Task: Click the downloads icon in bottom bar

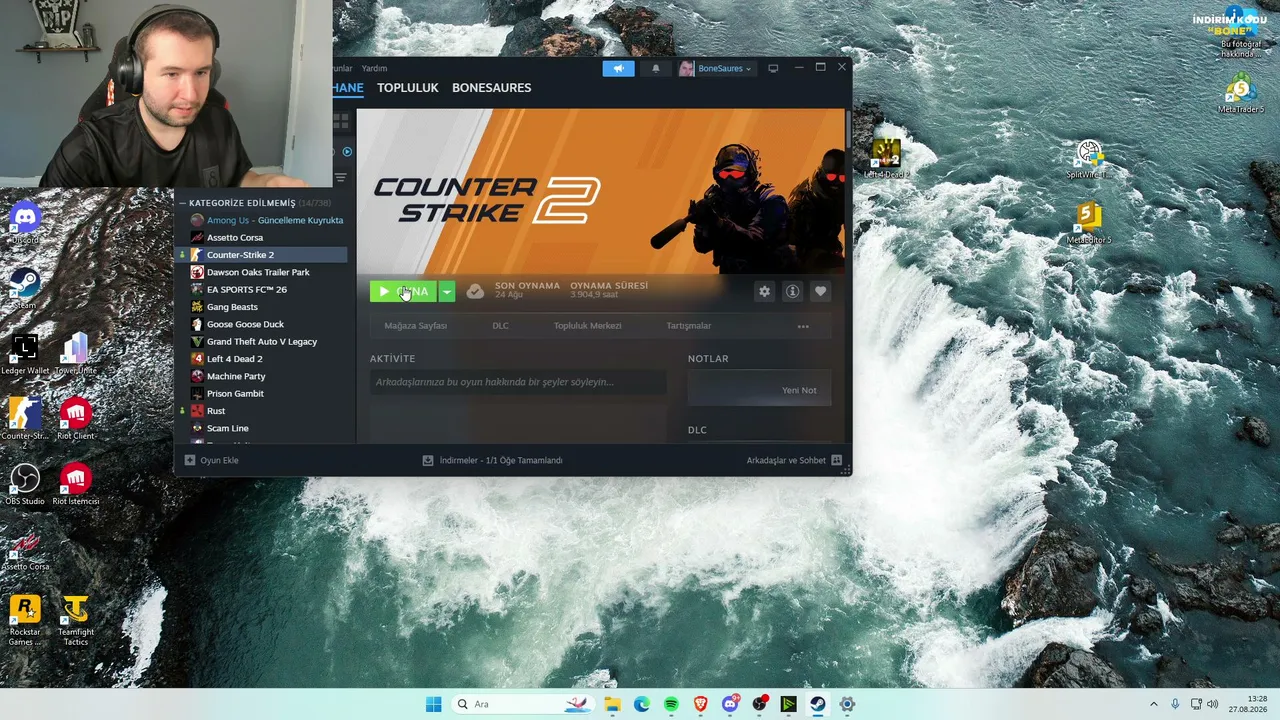Action: [x=428, y=460]
